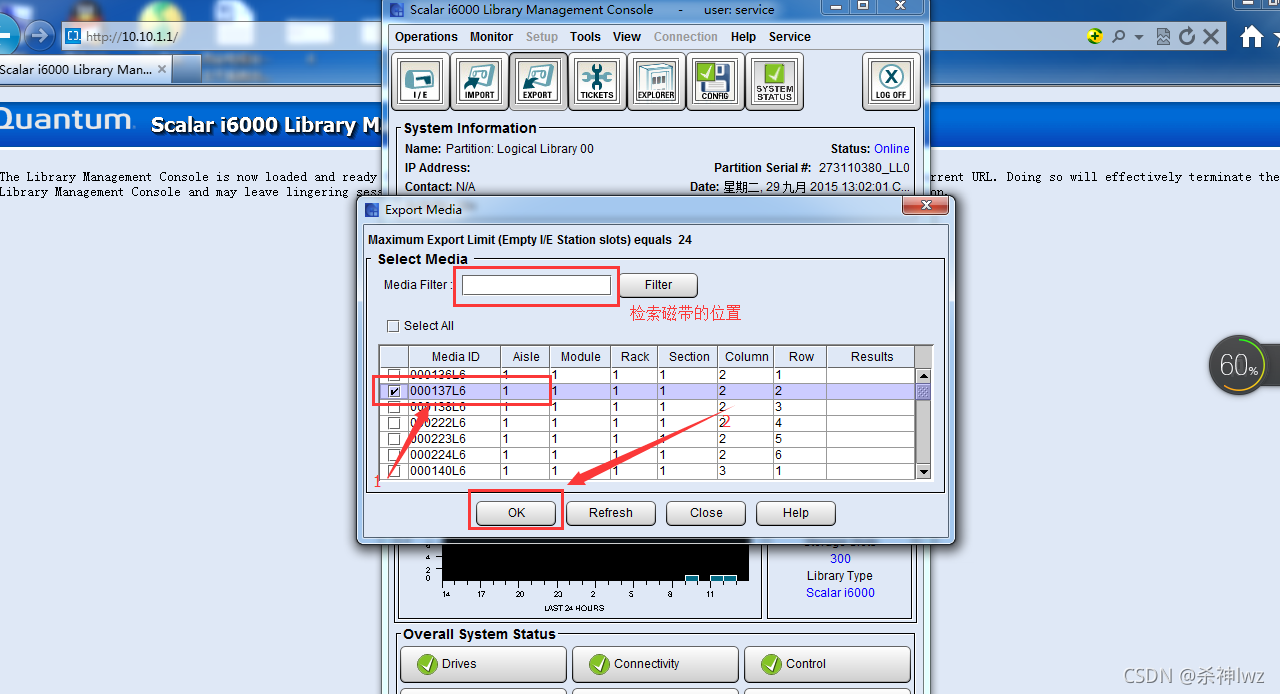Select the Scalar i6000 Library browser tab

[x=85, y=70]
